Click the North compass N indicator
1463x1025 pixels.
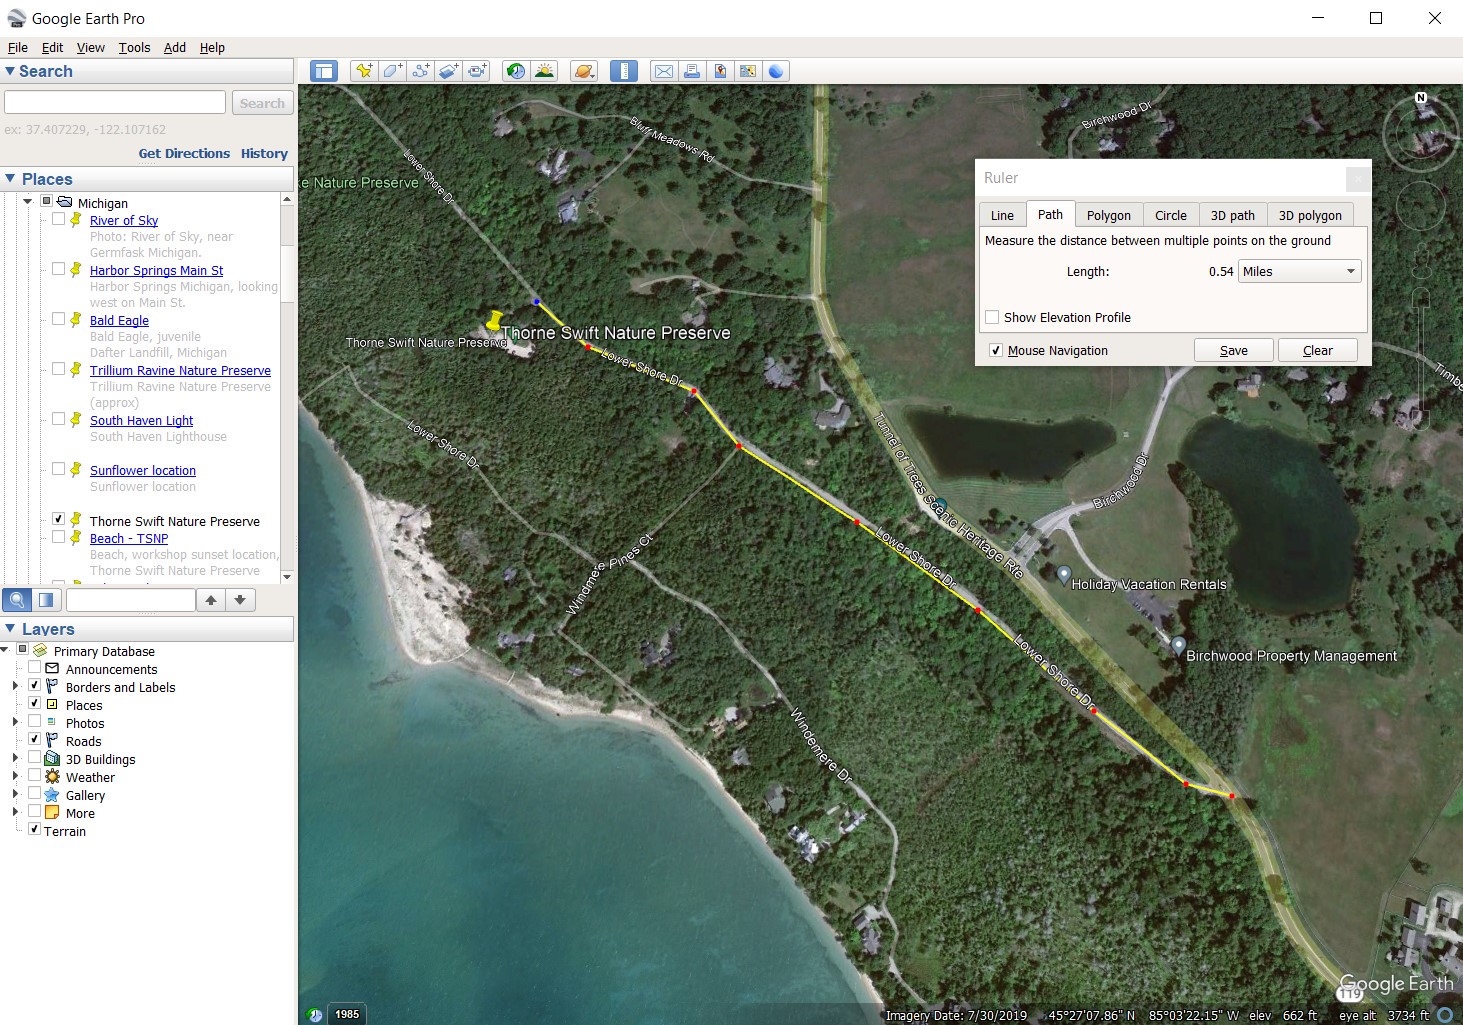1420,98
